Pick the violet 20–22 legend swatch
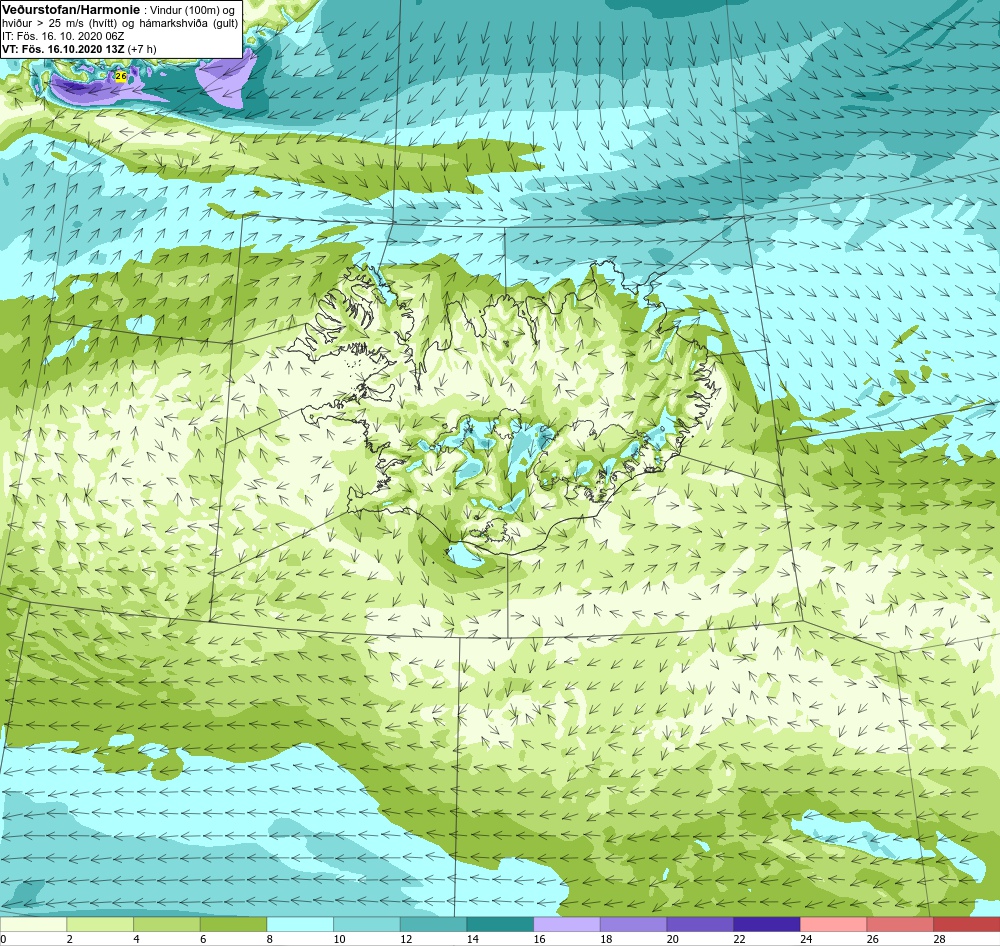The image size is (1000, 946). coord(700,924)
